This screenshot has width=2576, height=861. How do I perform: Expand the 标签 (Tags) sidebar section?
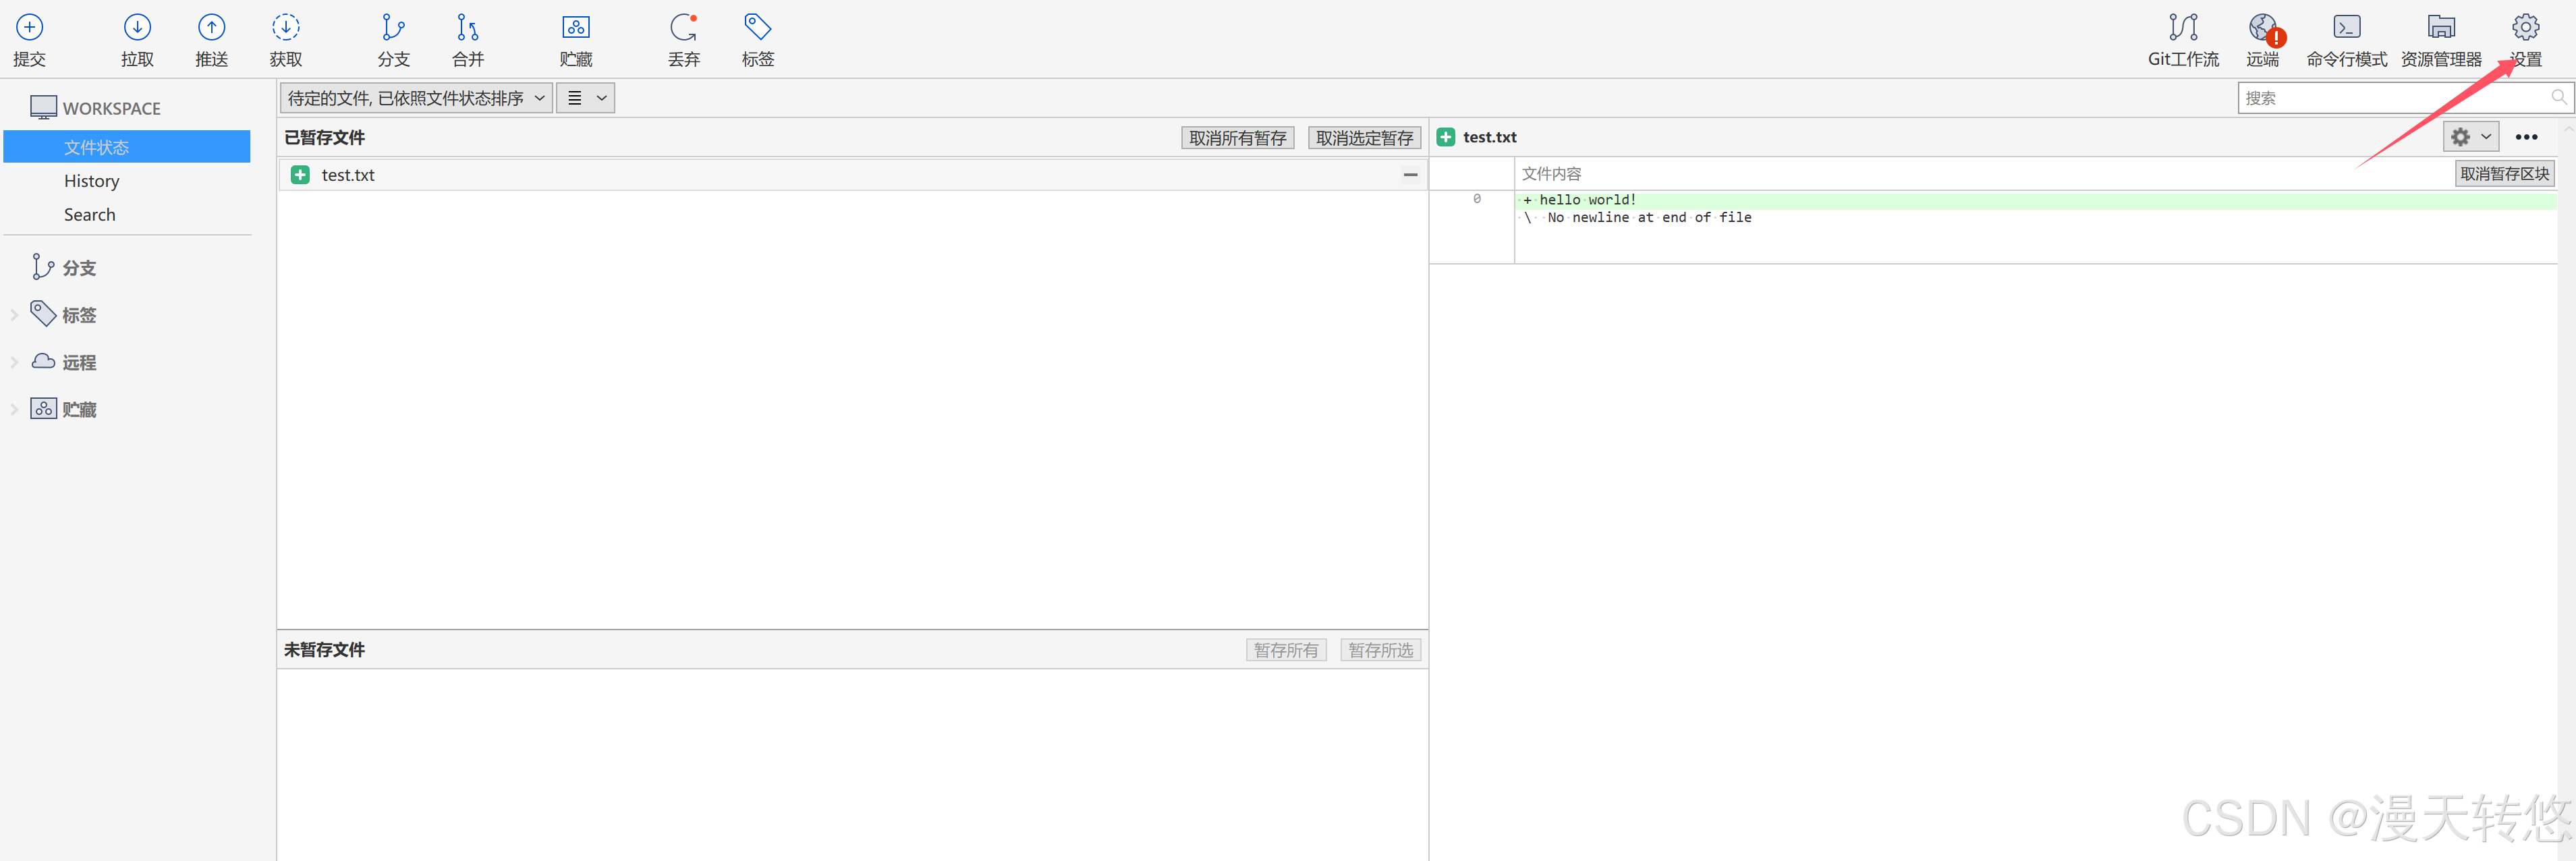14,315
